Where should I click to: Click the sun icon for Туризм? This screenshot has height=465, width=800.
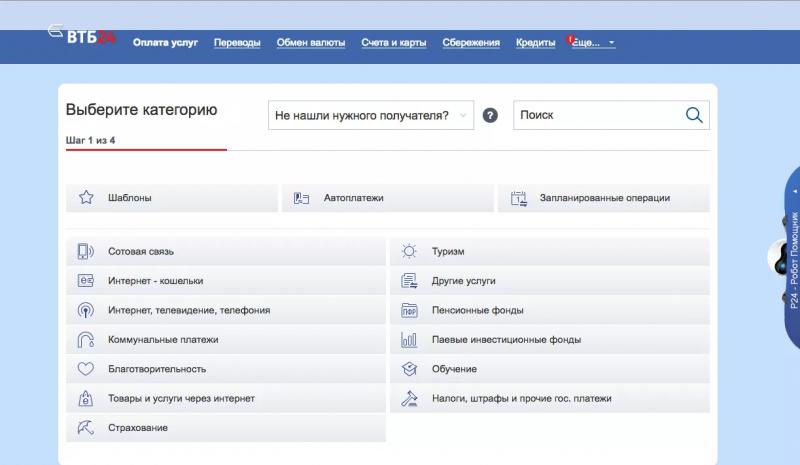(x=409, y=251)
